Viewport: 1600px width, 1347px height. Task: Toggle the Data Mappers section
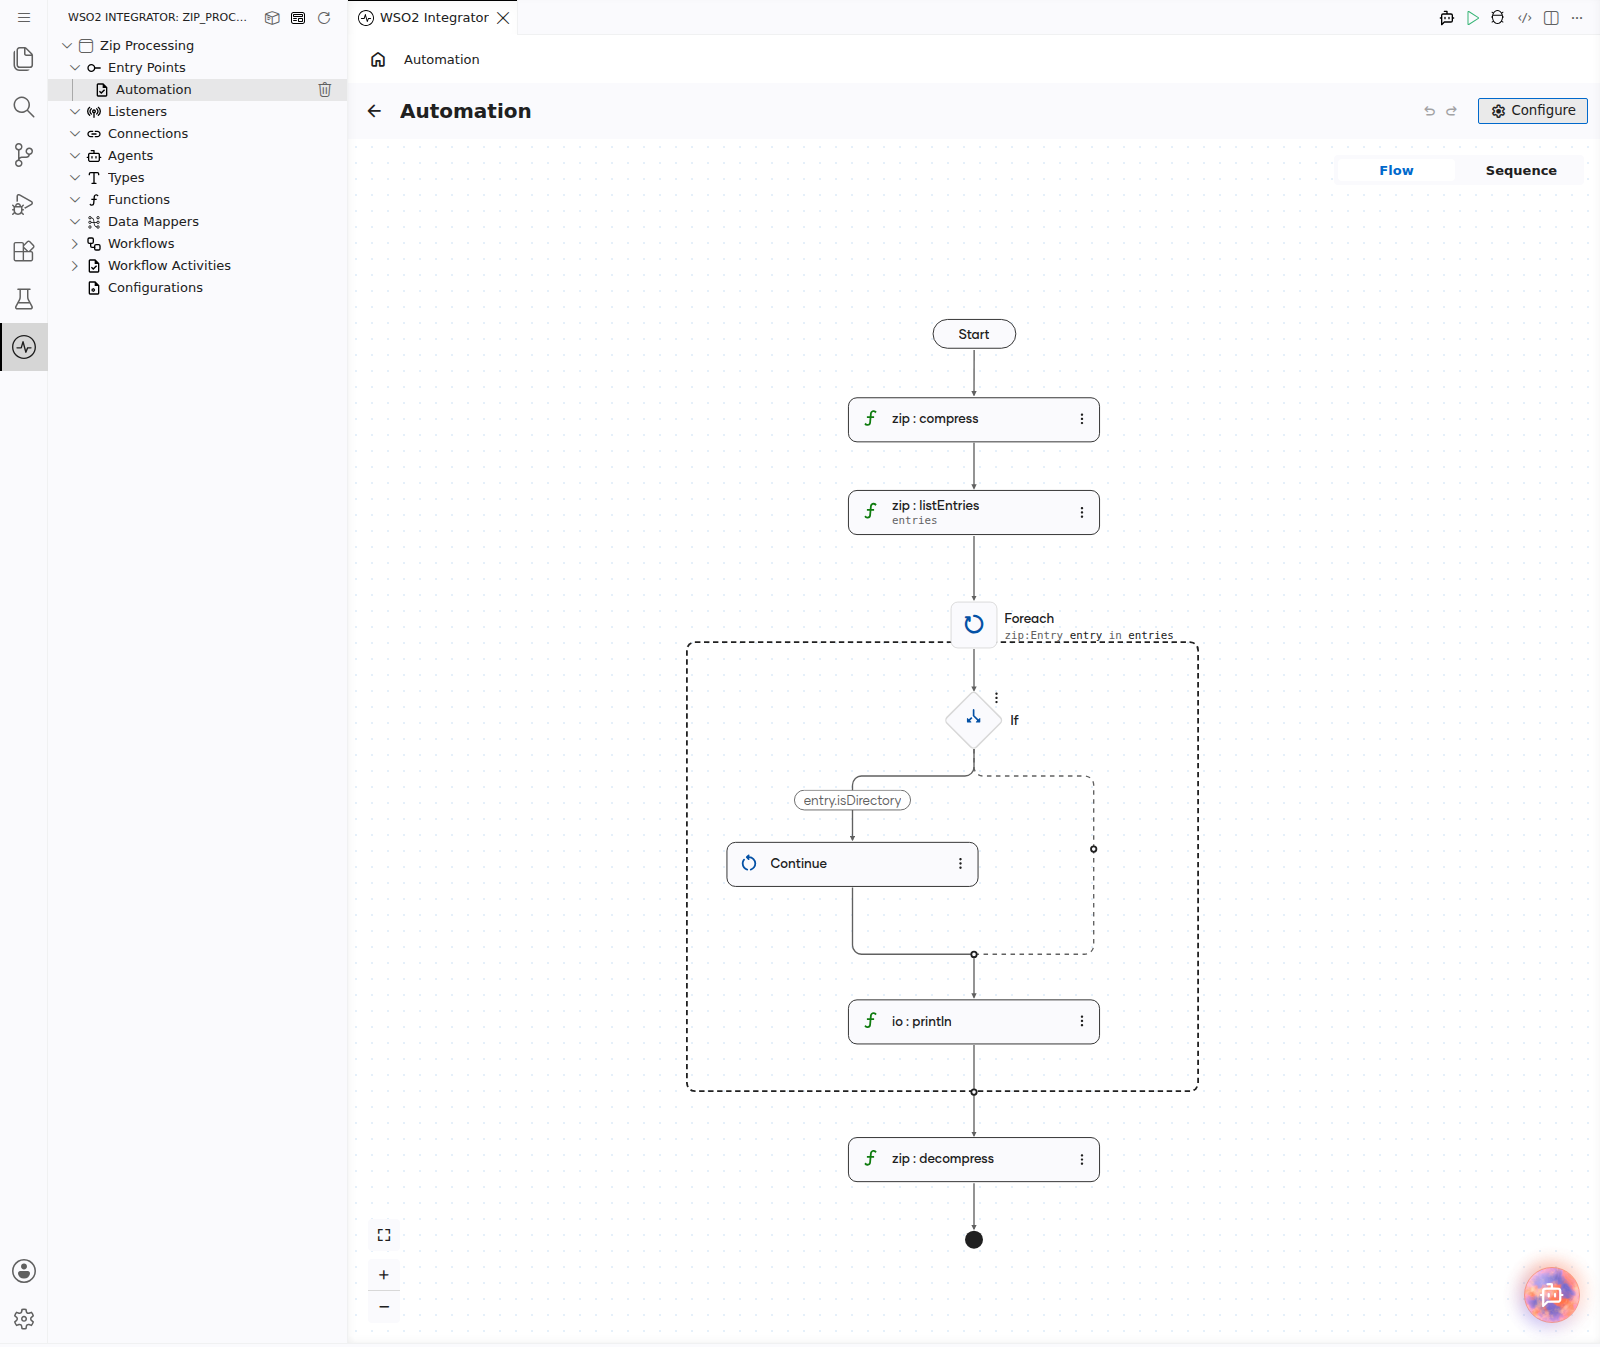tap(75, 222)
